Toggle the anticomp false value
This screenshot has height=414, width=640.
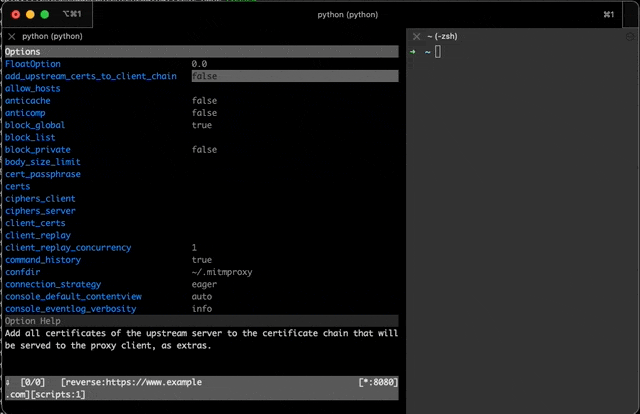[x=204, y=113]
